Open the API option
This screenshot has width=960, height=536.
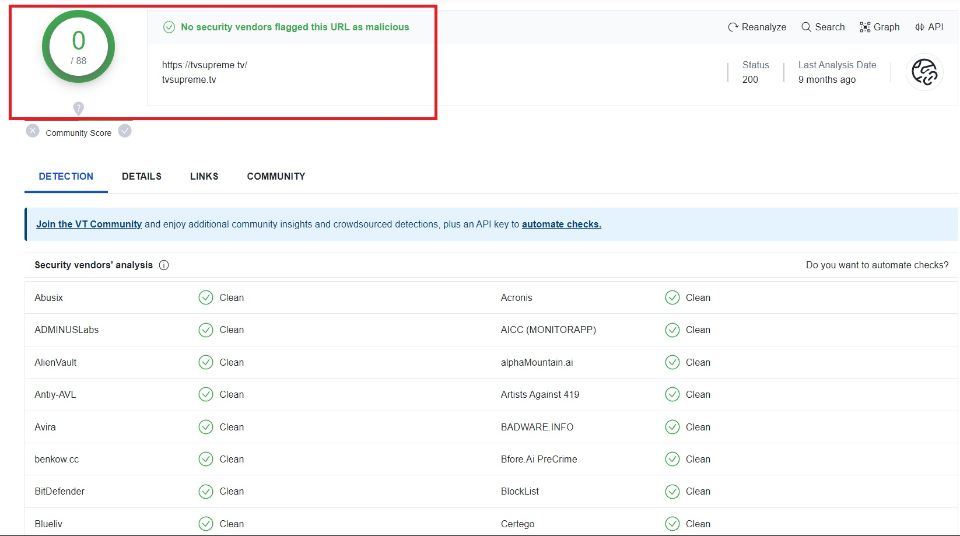[929, 27]
